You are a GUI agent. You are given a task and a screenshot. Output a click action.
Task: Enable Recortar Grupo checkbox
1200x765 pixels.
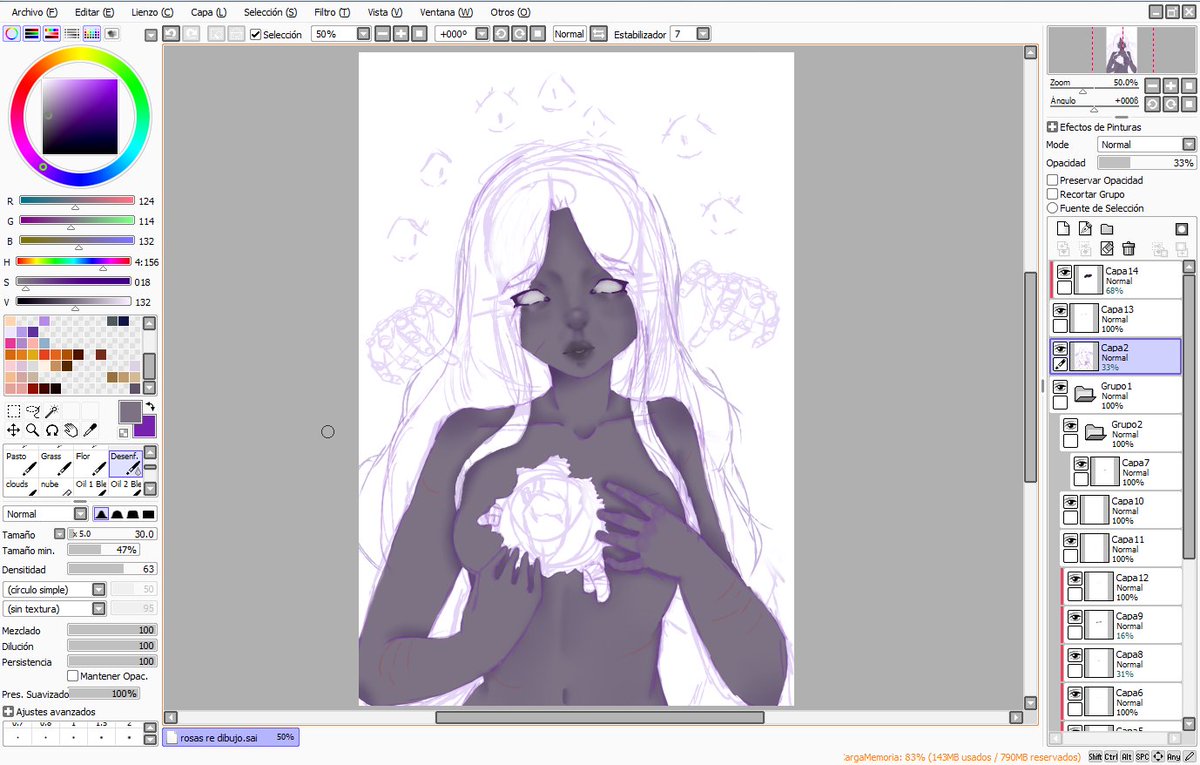coord(1052,194)
